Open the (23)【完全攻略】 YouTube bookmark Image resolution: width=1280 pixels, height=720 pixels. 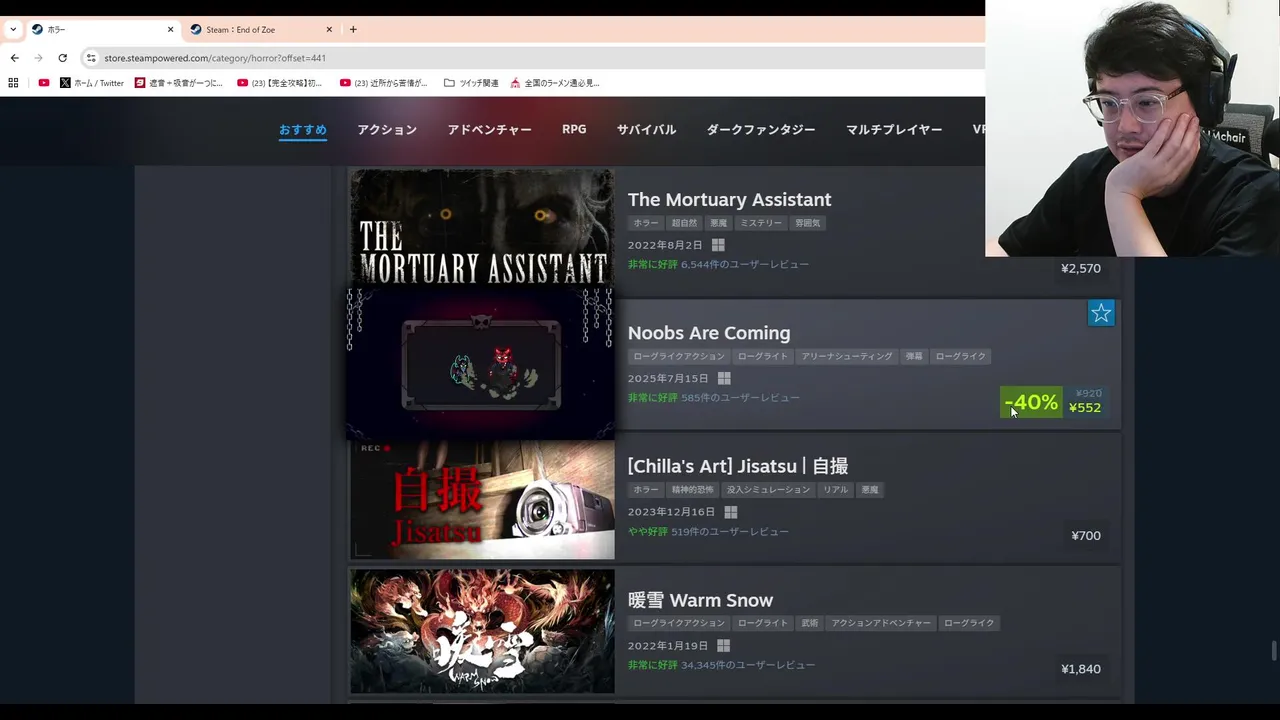click(x=280, y=83)
